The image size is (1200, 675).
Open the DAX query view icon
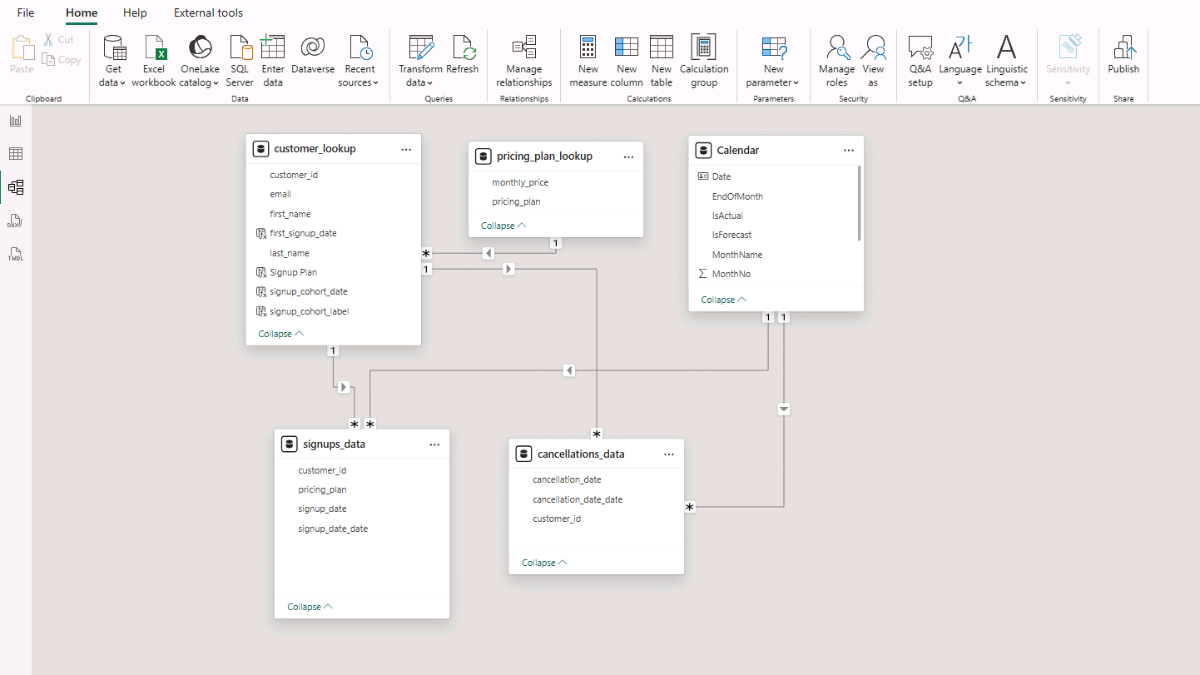tap(16, 221)
